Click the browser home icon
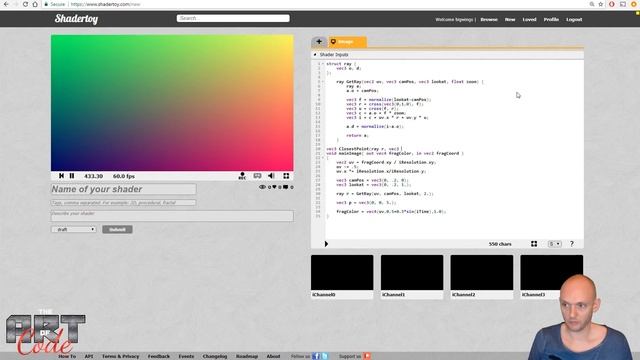Viewport: 640px width, 360px height. tap(35, 4)
